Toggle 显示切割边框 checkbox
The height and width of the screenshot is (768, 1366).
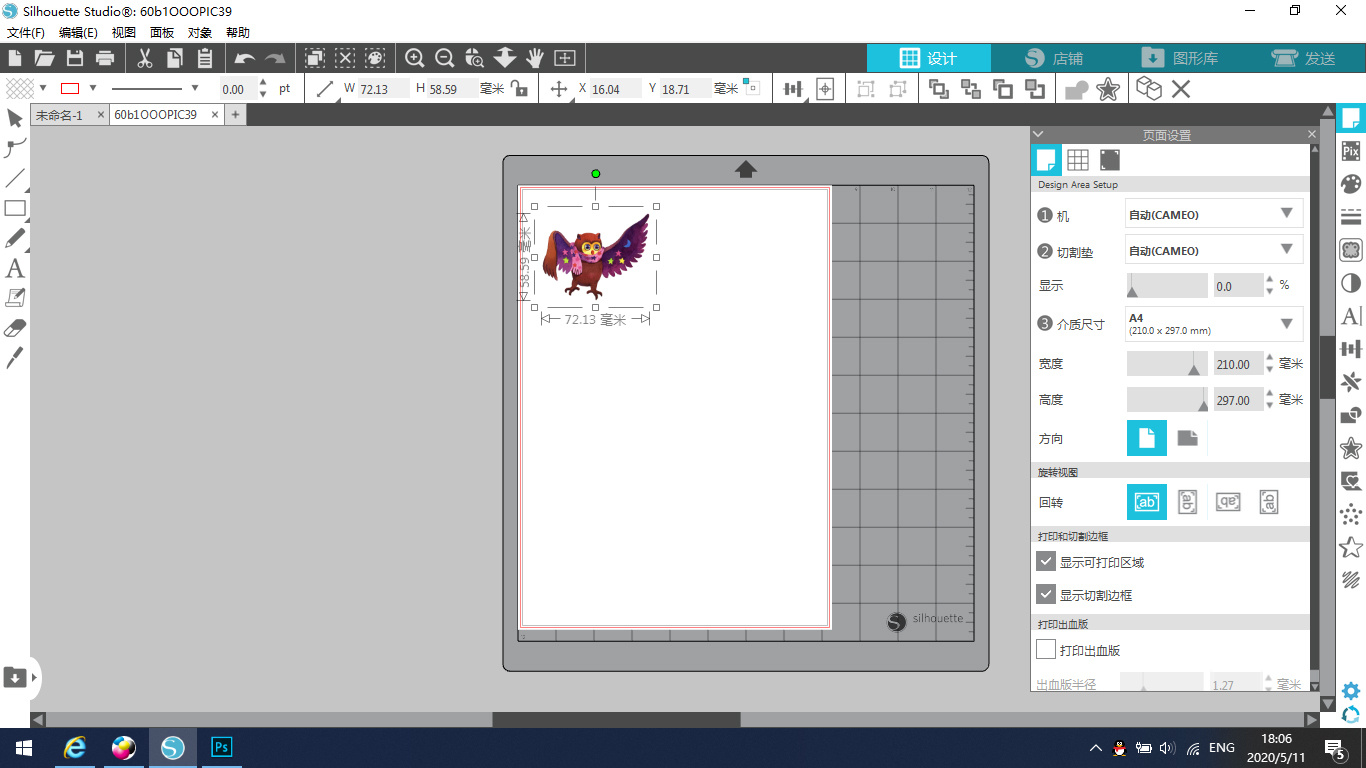(1046, 594)
